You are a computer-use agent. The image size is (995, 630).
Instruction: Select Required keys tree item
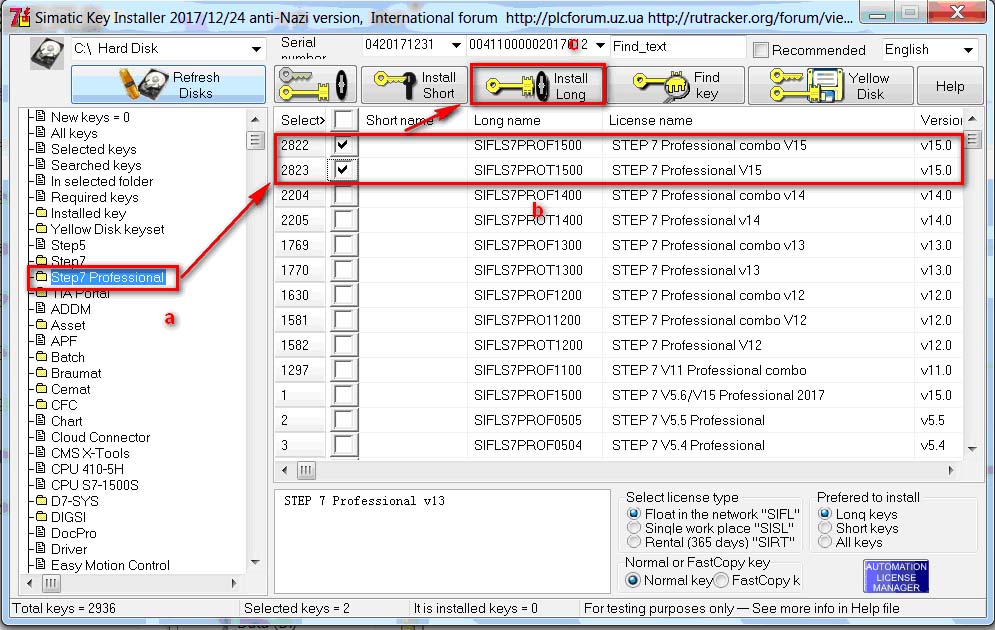[x=95, y=197]
